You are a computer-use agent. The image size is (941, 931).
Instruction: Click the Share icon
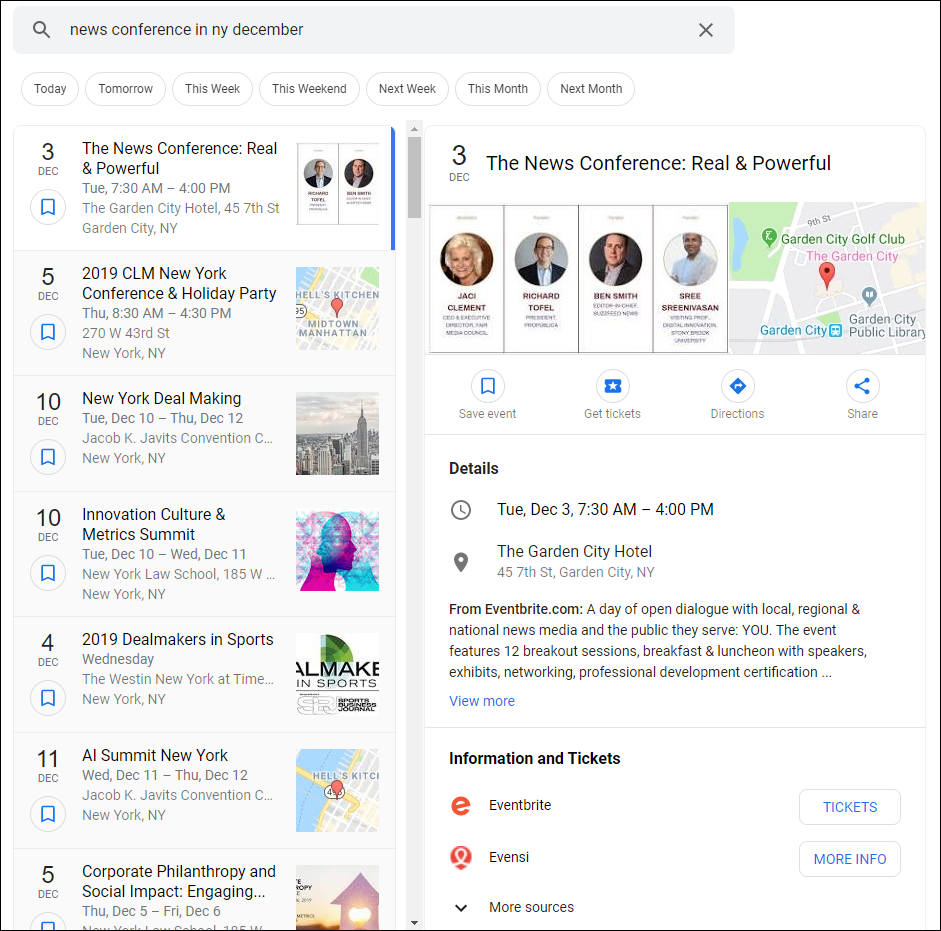862,386
